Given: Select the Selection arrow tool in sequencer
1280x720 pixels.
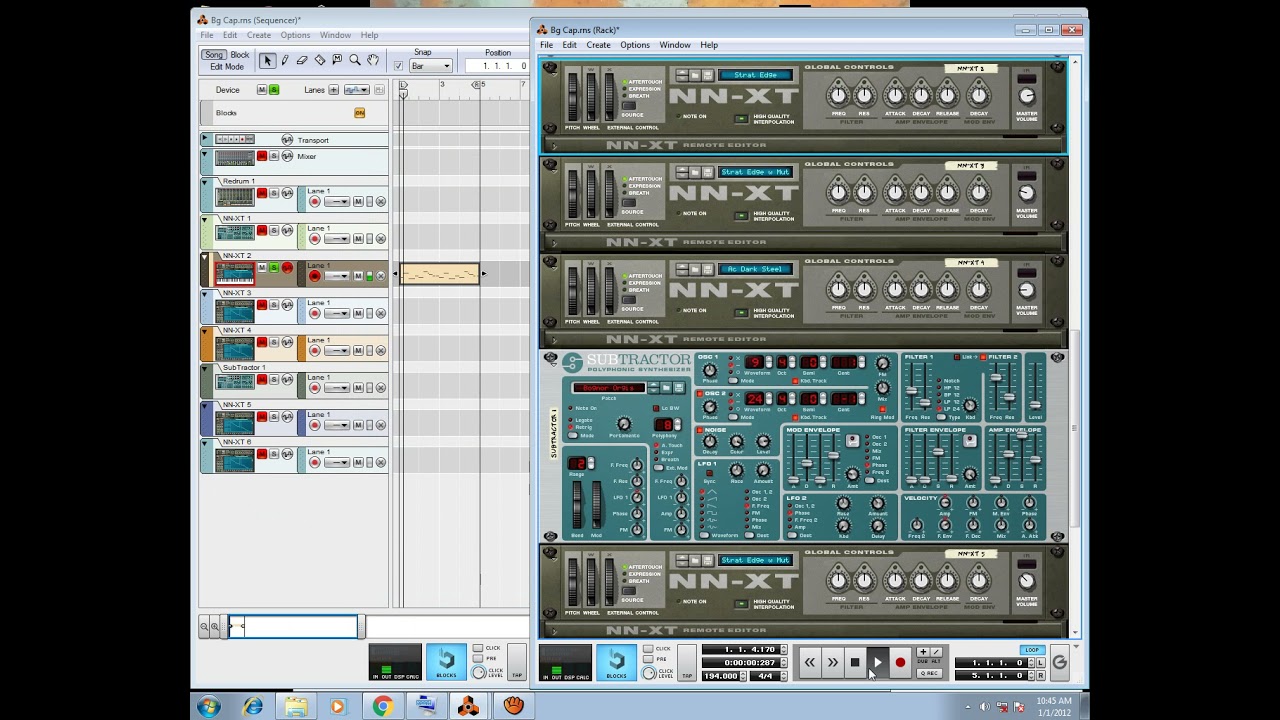Looking at the screenshot, I should click(x=267, y=61).
